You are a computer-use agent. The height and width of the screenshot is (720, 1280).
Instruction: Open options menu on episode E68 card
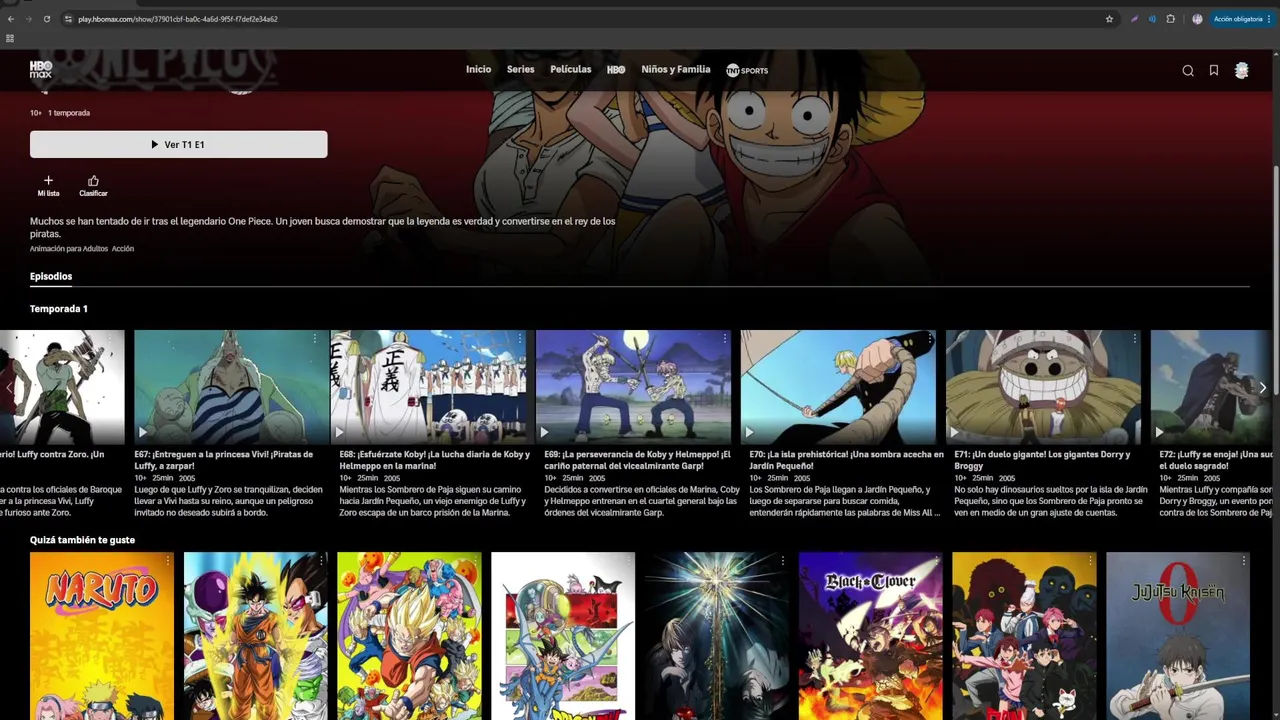point(520,339)
